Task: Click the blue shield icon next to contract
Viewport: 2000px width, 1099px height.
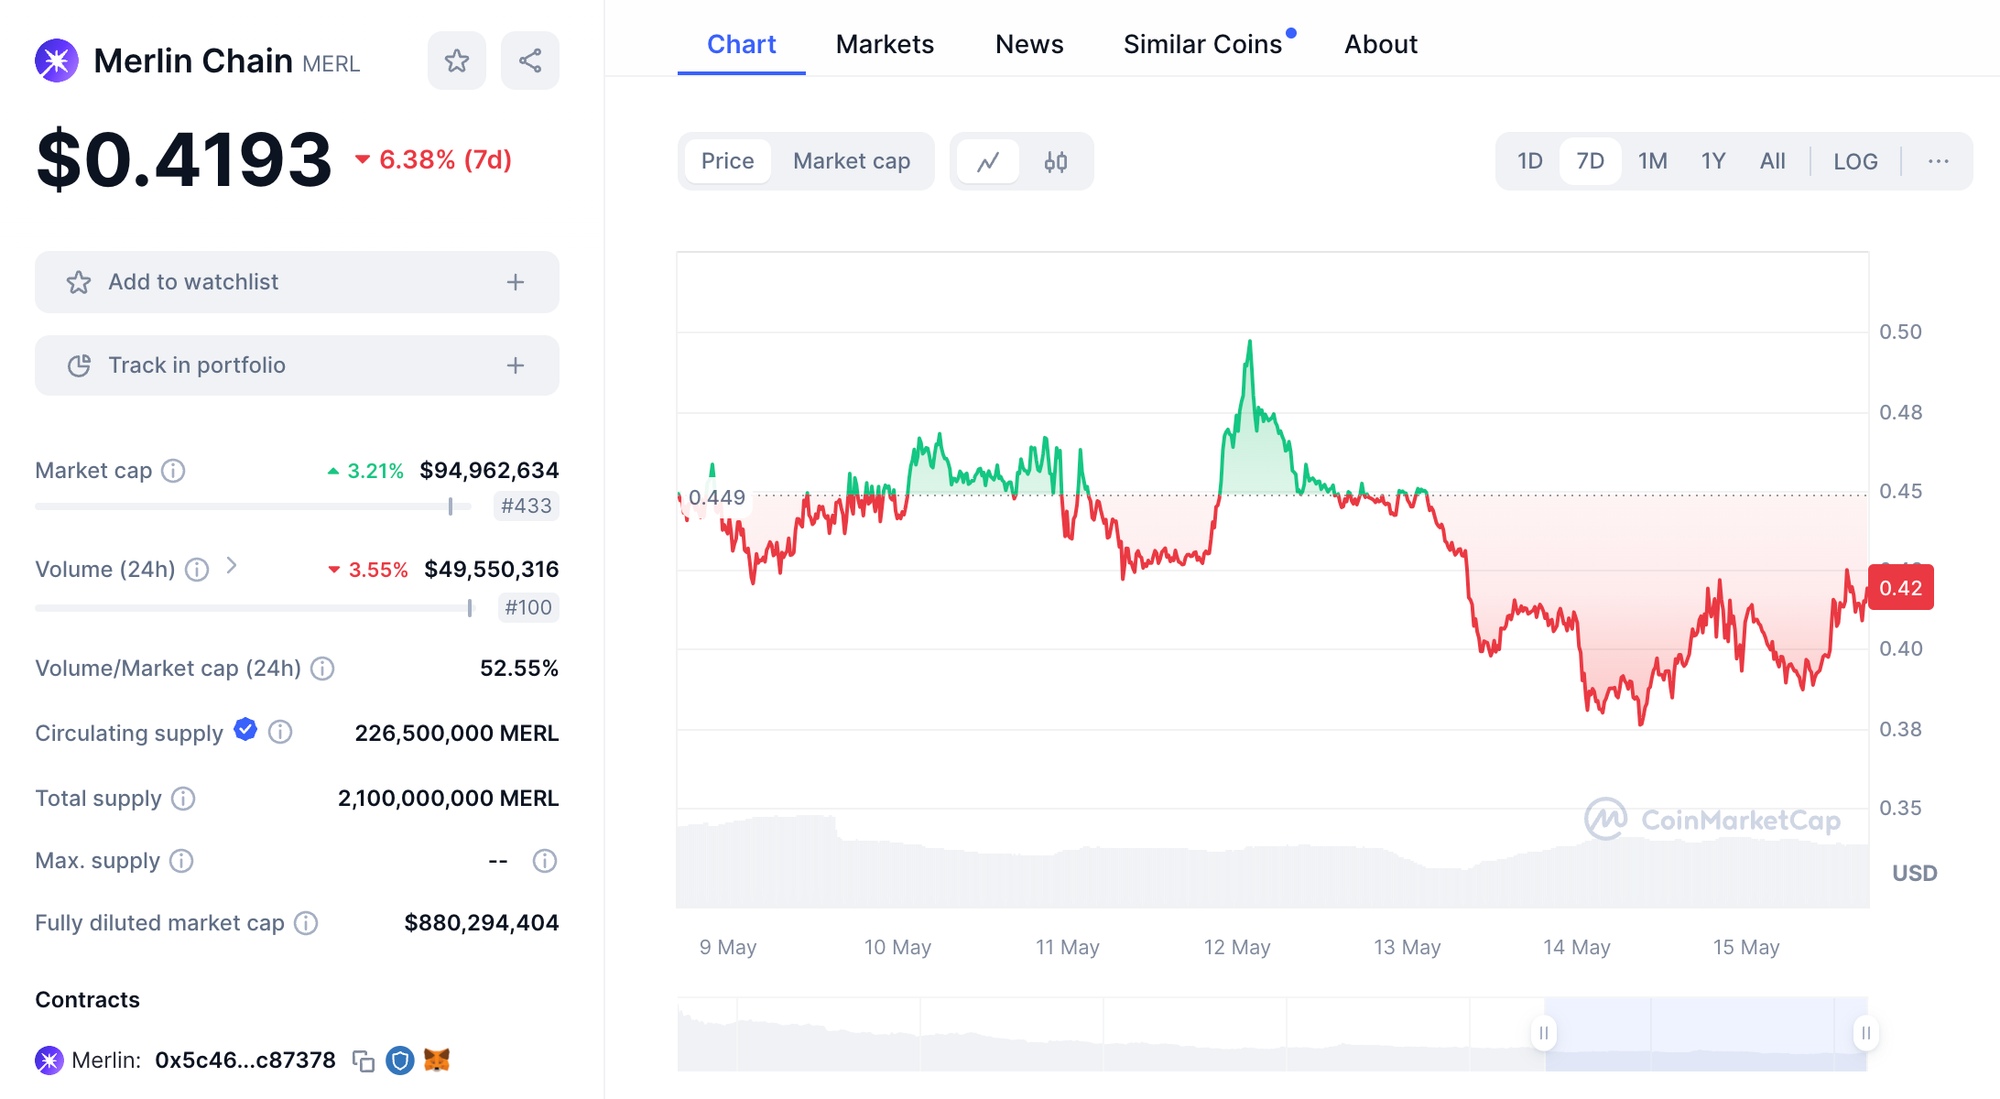Action: [400, 1060]
